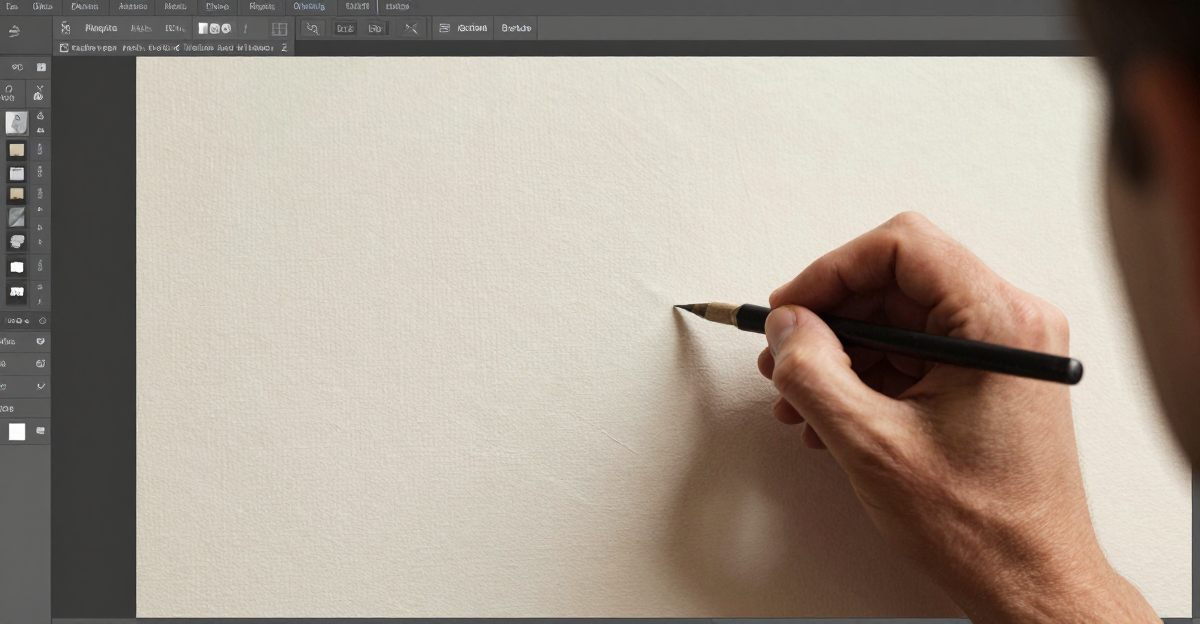The height and width of the screenshot is (624, 1200).
Task: Open the stacked-lines menu icon at top left
Action: coord(14,31)
